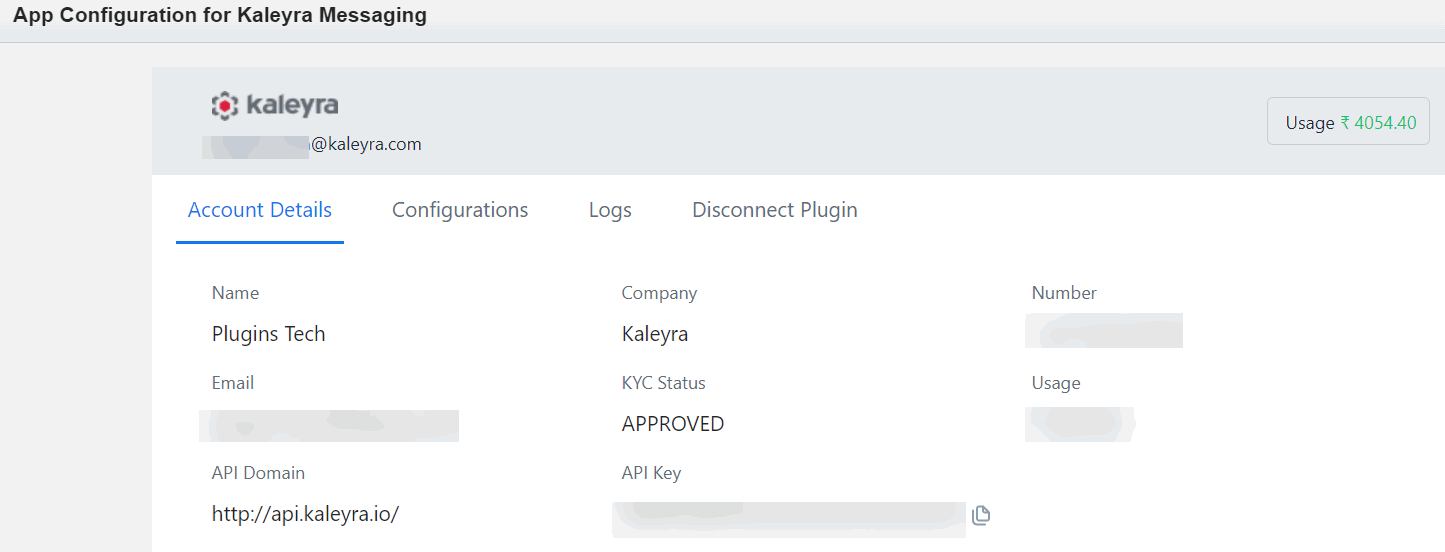Select the Disconnect Plugin tab
Screen dimensions: 1445x552
tap(775, 210)
